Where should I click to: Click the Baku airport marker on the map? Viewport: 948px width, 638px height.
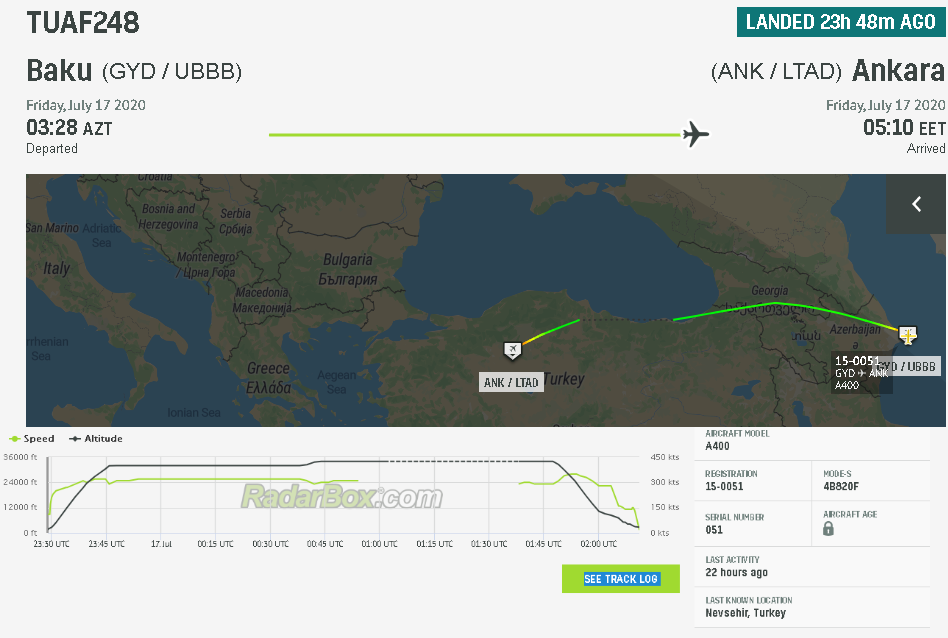[x=907, y=335]
